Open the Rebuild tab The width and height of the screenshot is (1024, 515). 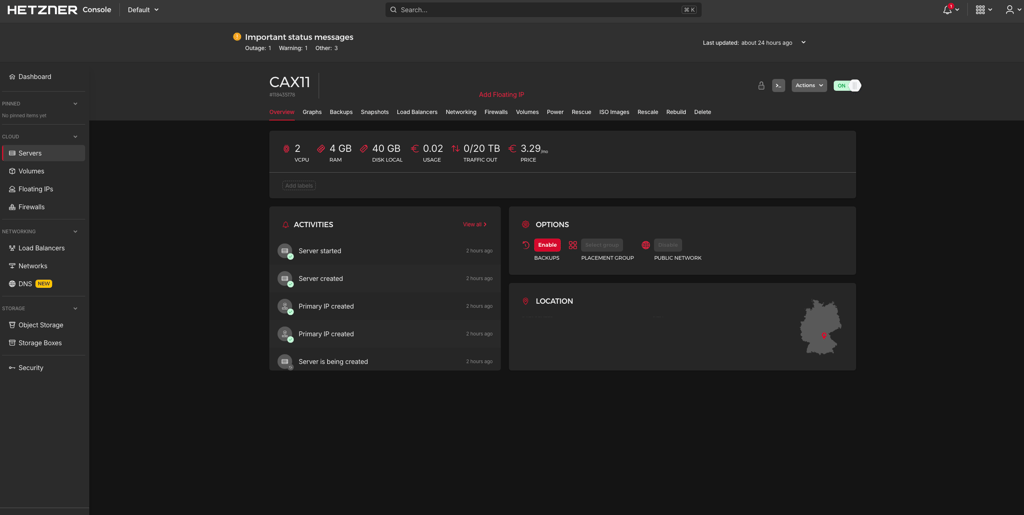pyautogui.click(x=676, y=112)
